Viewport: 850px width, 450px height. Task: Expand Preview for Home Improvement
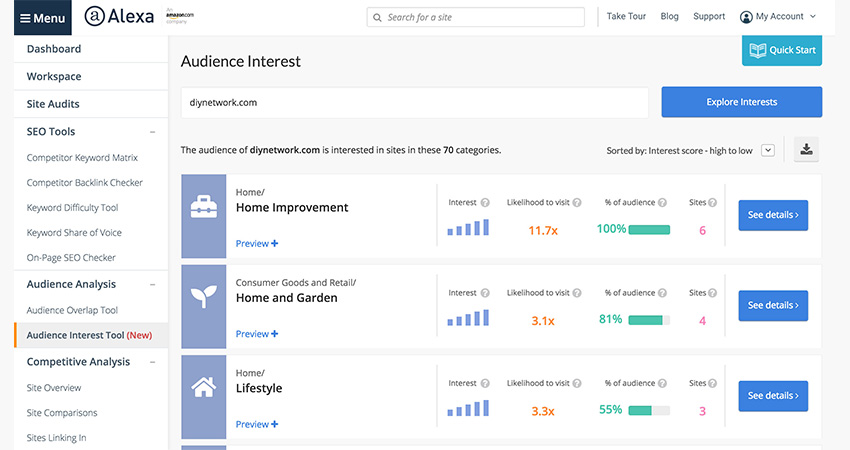pos(257,243)
